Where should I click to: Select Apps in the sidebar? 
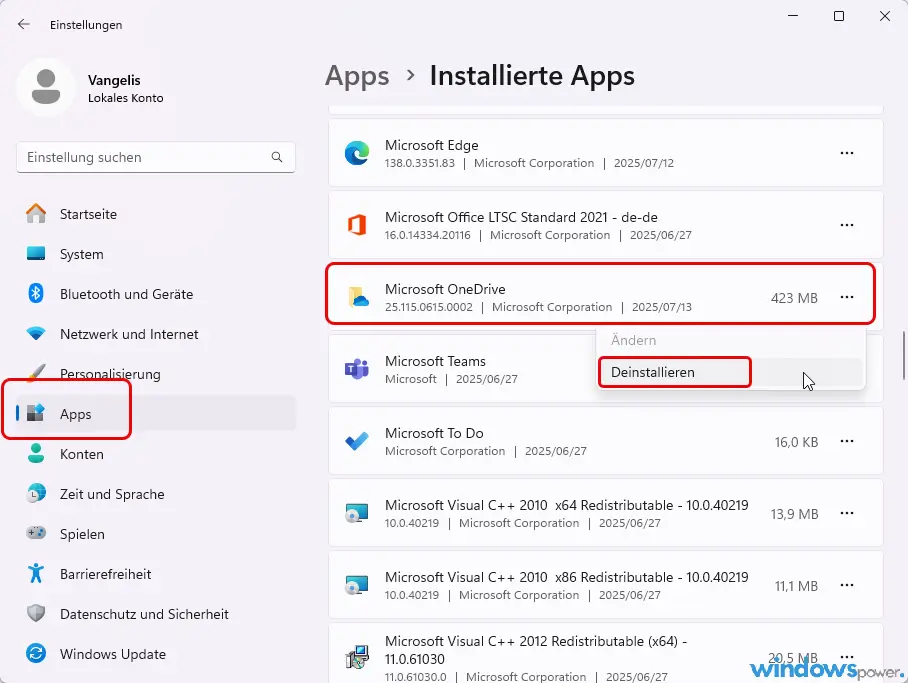pyautogui.click(x=156, y=414)
